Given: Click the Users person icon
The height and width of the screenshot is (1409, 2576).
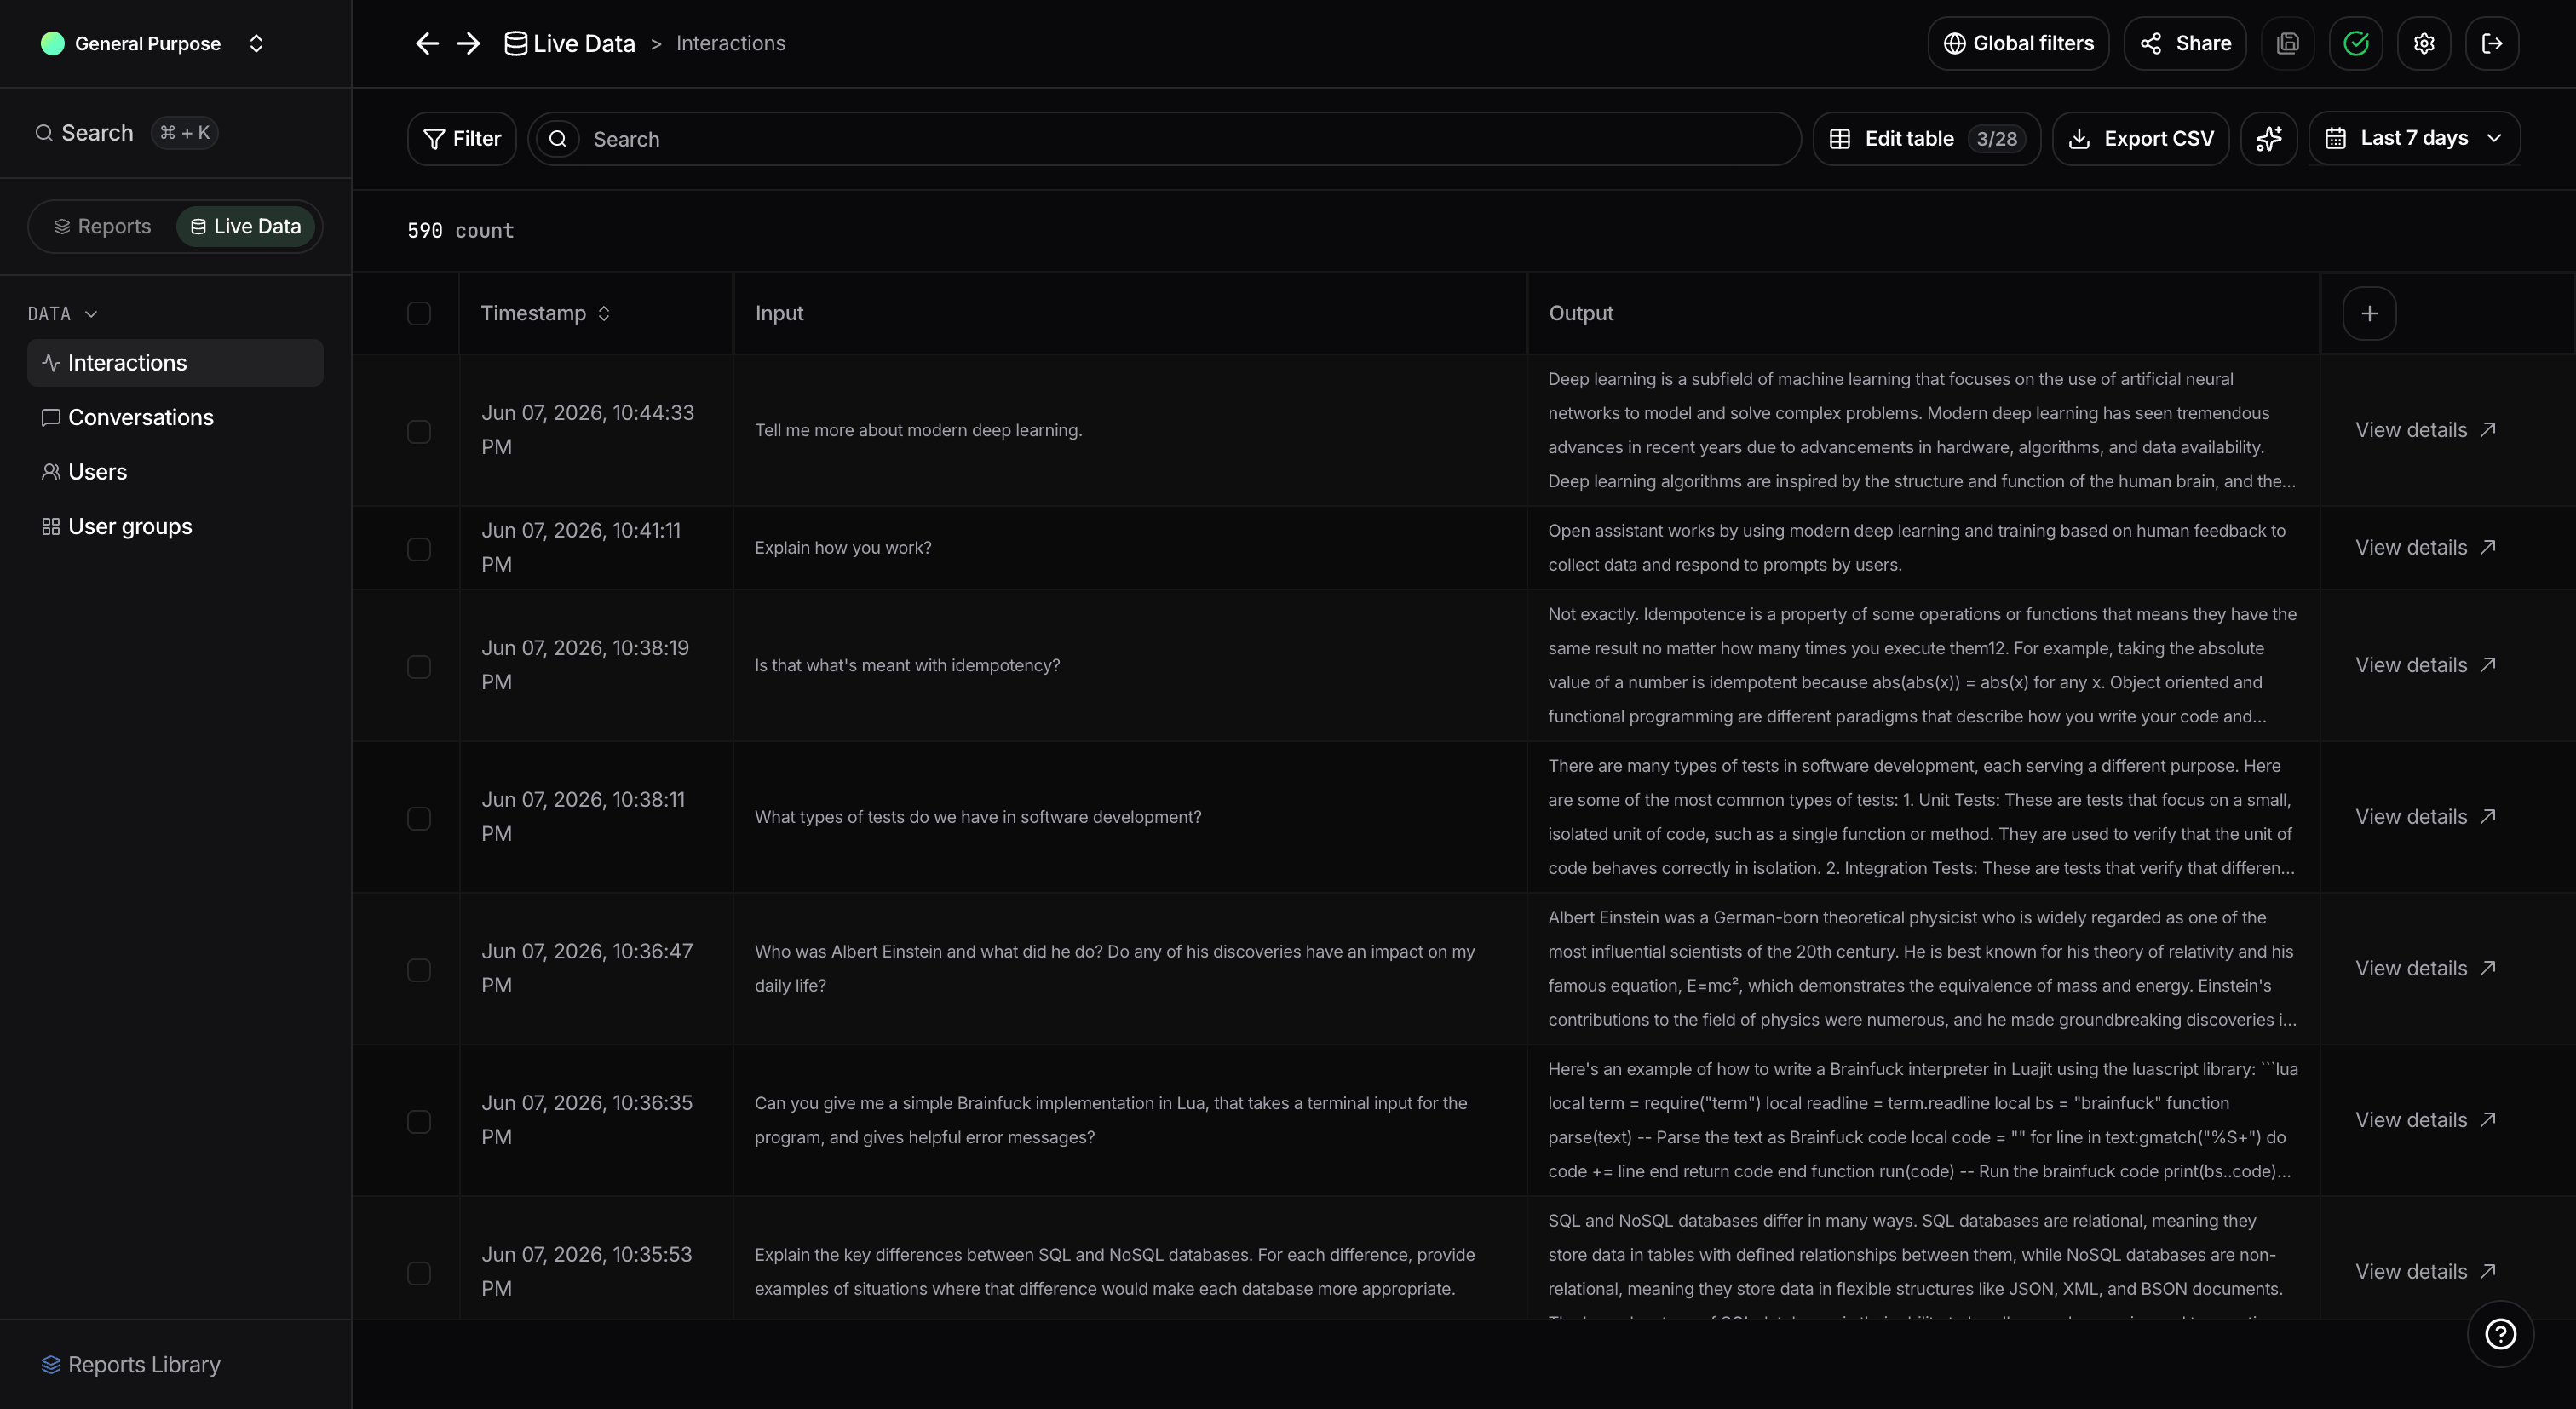Looking at the screenshot, I should point(50,472).
